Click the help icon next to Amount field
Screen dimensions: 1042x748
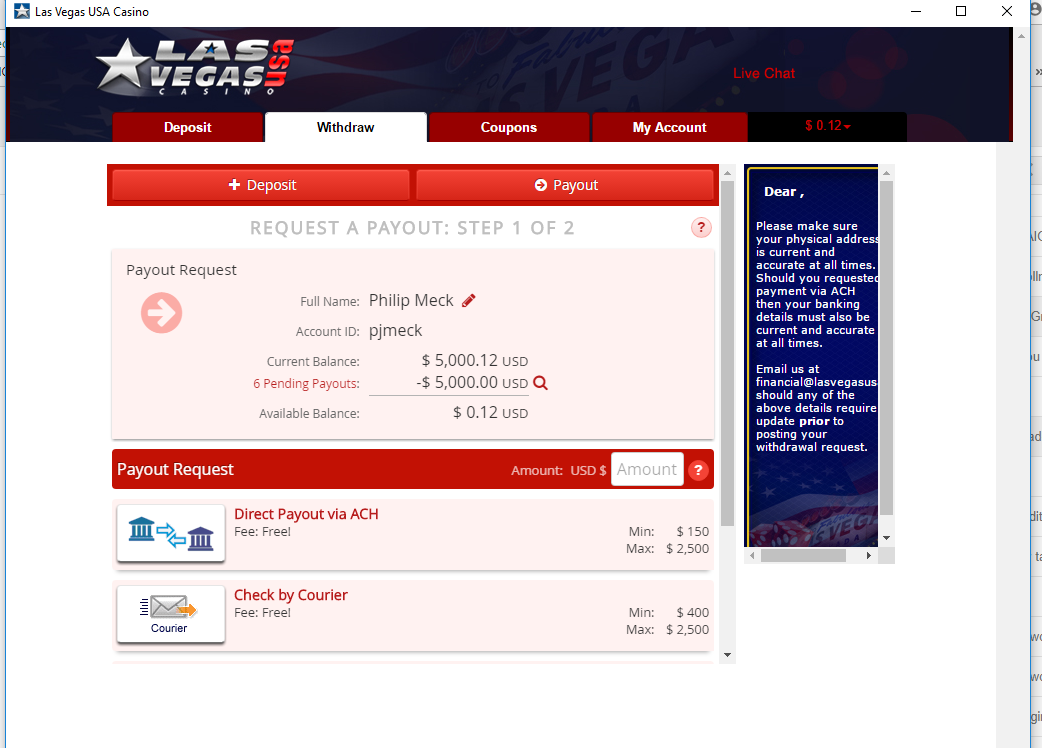pyautogui.click(x=698, y=470)
